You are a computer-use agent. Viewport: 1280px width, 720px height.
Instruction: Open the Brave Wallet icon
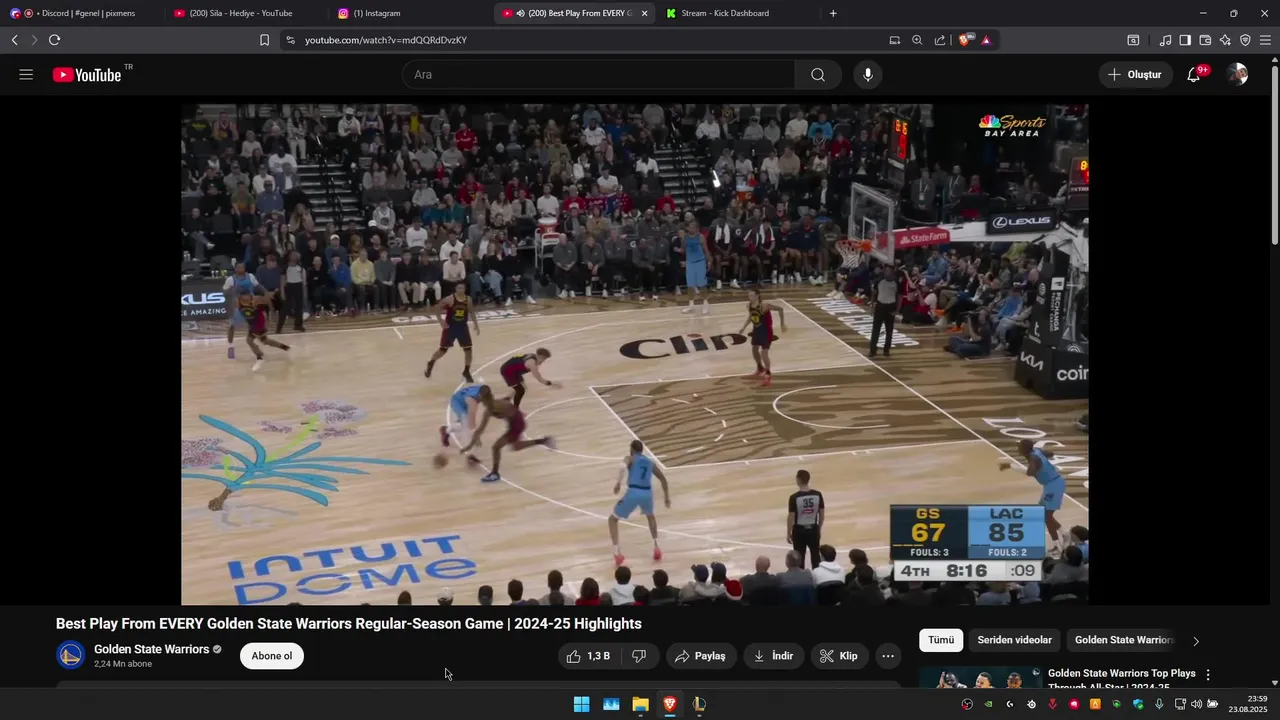point(1205,40)
